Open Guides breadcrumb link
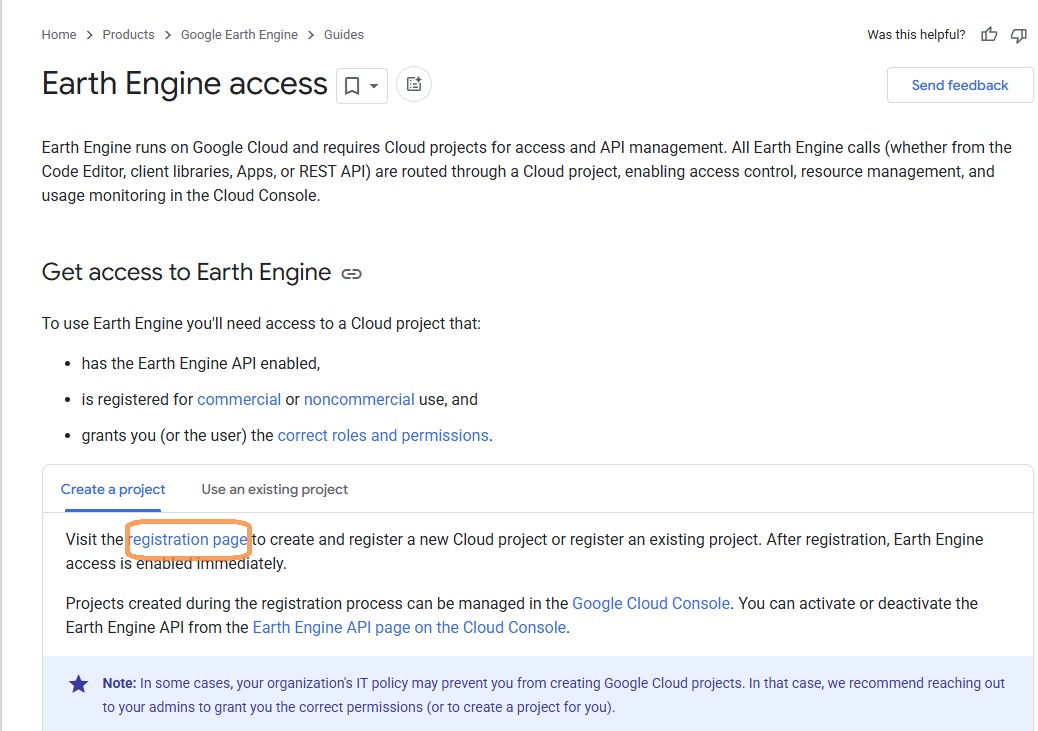 click(x=344, y=34)
